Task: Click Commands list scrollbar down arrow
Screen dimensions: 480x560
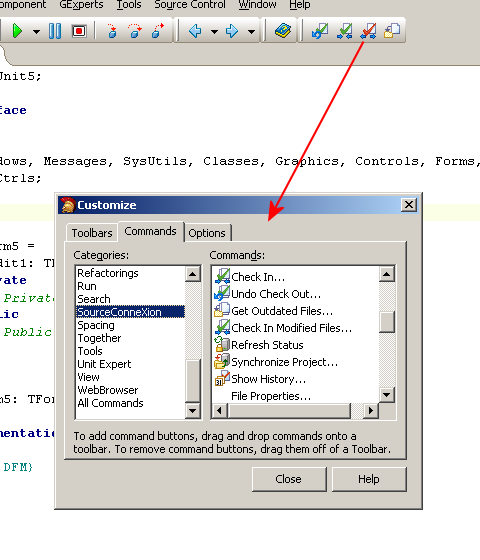Action: pyautogui.click(x=387, y=395)
